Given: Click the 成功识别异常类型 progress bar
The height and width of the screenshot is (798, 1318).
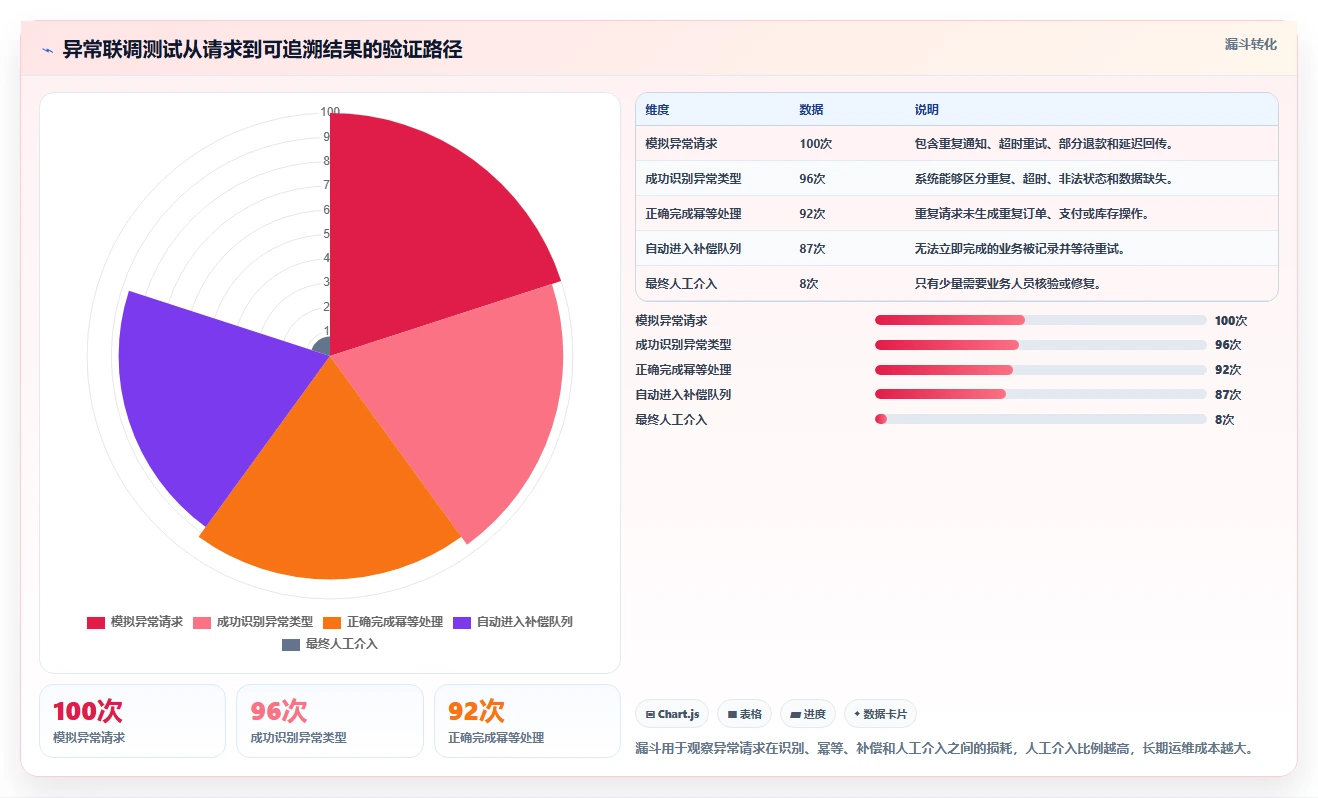Looking at the screenshot, I should tap(1040, 345).
